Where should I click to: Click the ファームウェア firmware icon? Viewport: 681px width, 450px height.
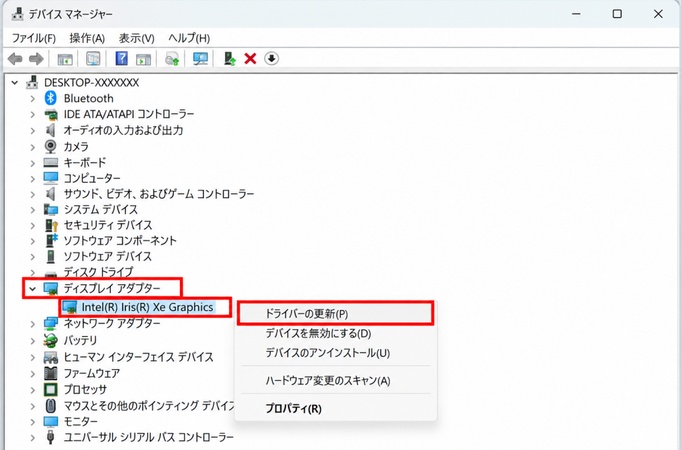click(50, 373)
